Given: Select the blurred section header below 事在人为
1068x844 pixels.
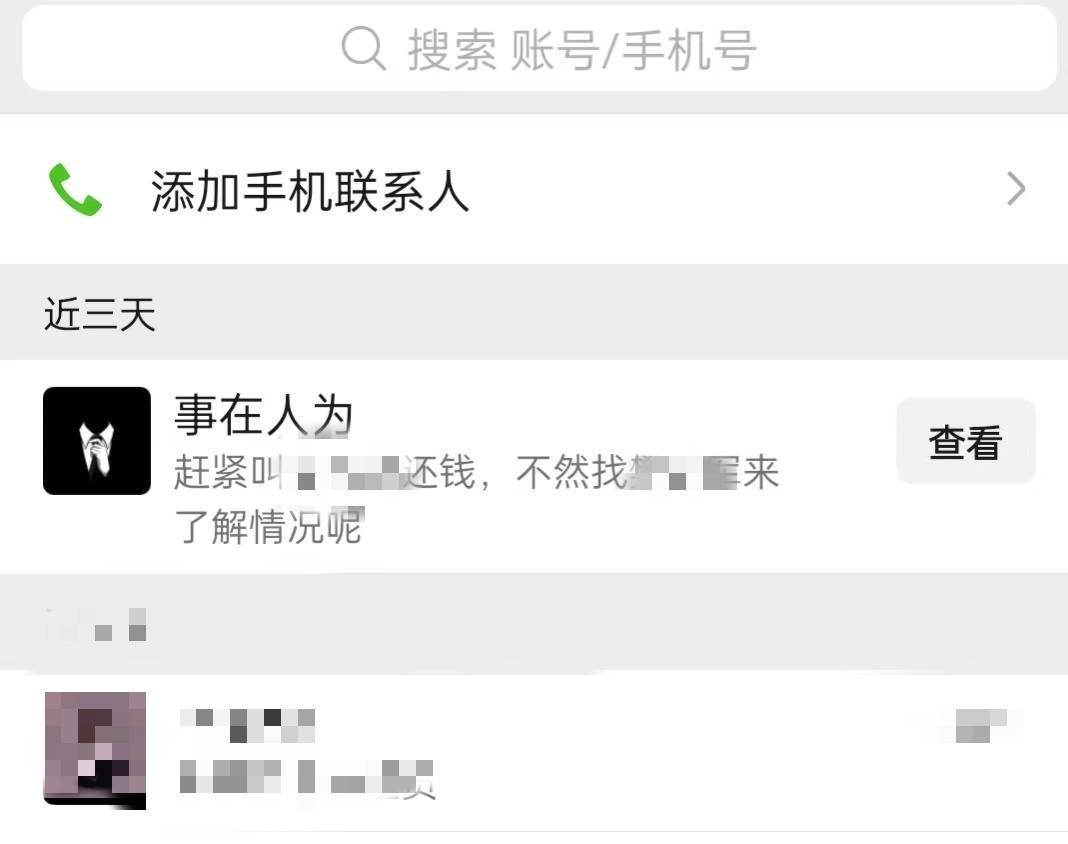Looking at the screenshot, I should (x=96, y=625).
